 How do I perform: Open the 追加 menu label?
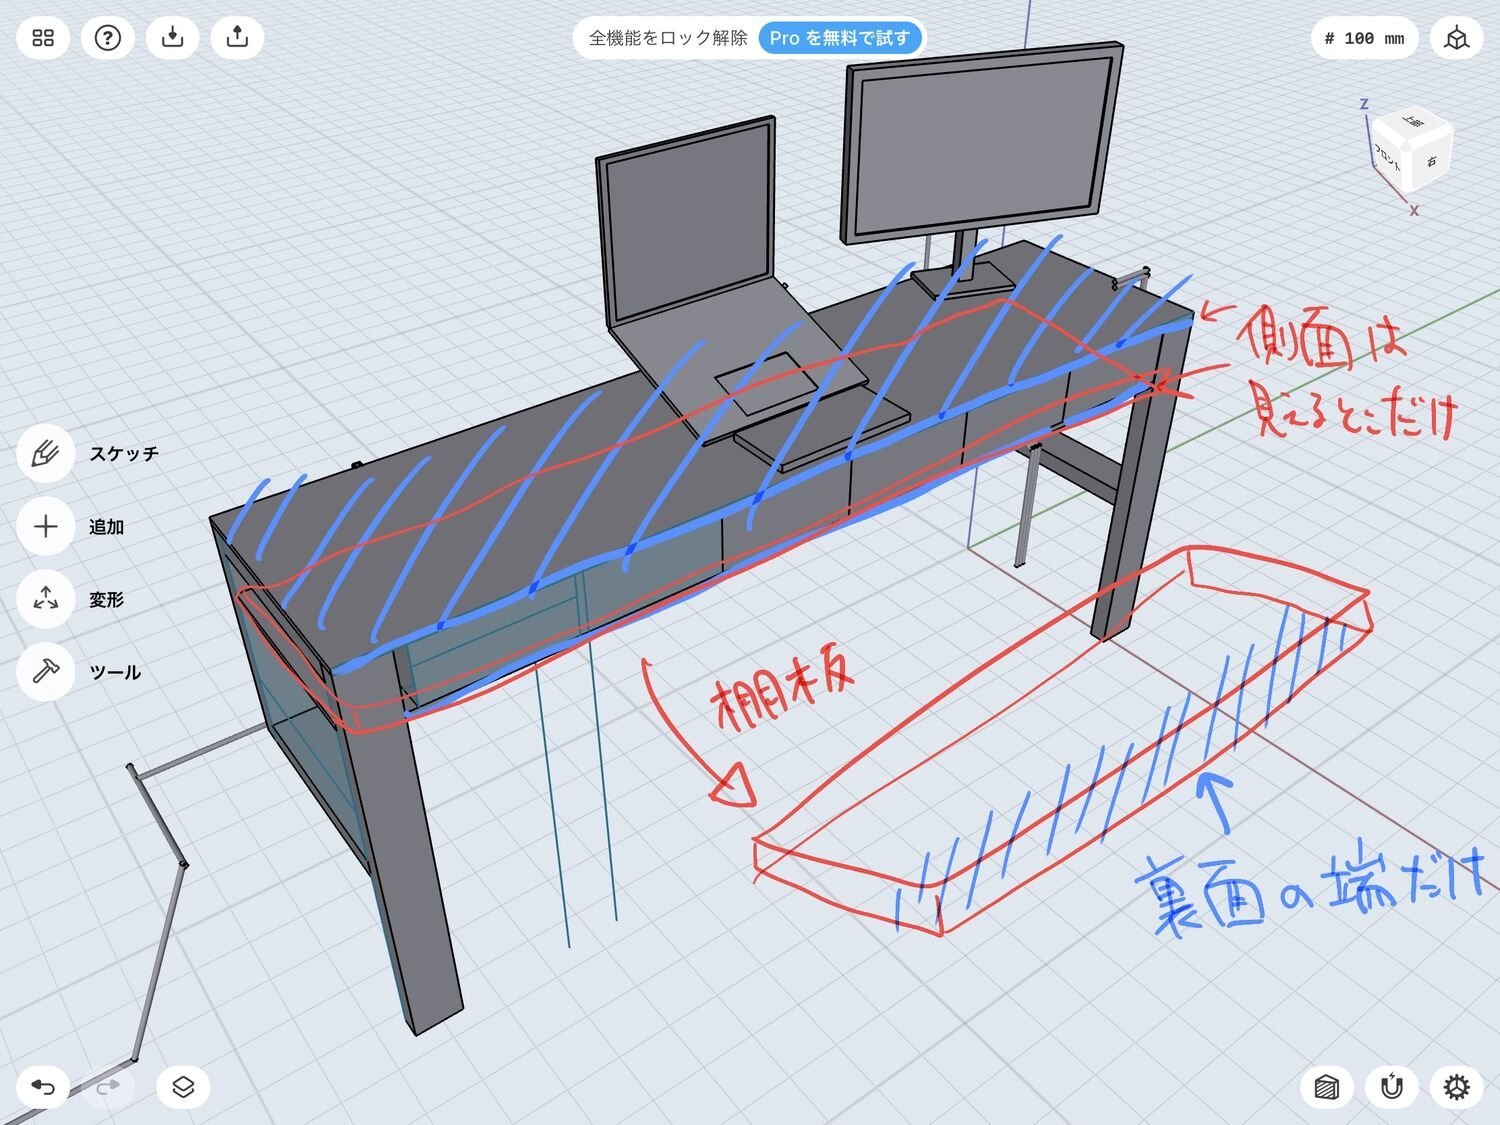click(106, 527)
